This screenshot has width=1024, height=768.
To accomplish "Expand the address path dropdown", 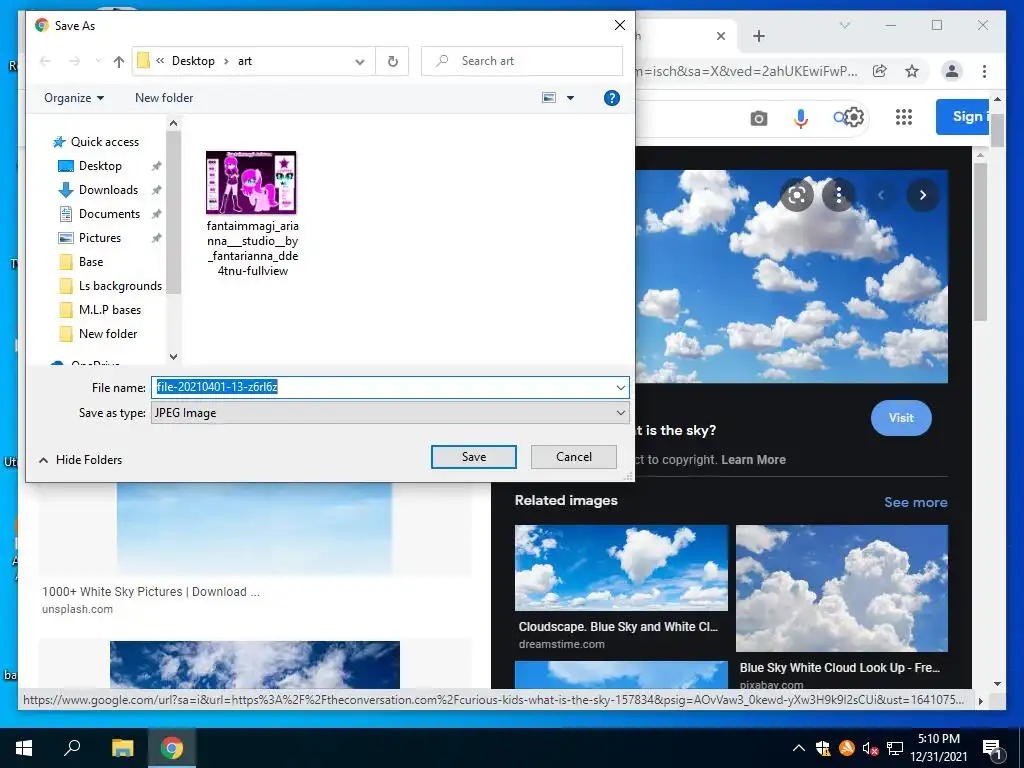I will pos(360,61).
